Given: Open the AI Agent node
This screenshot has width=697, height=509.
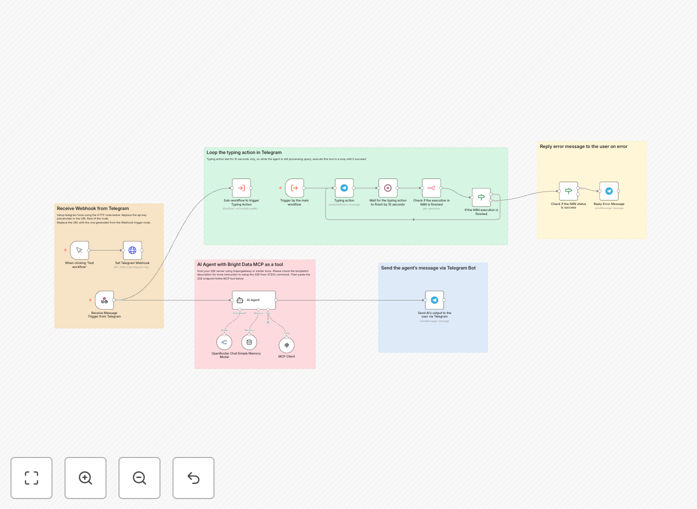Looking at the screenshot, I should coord(254,300).
